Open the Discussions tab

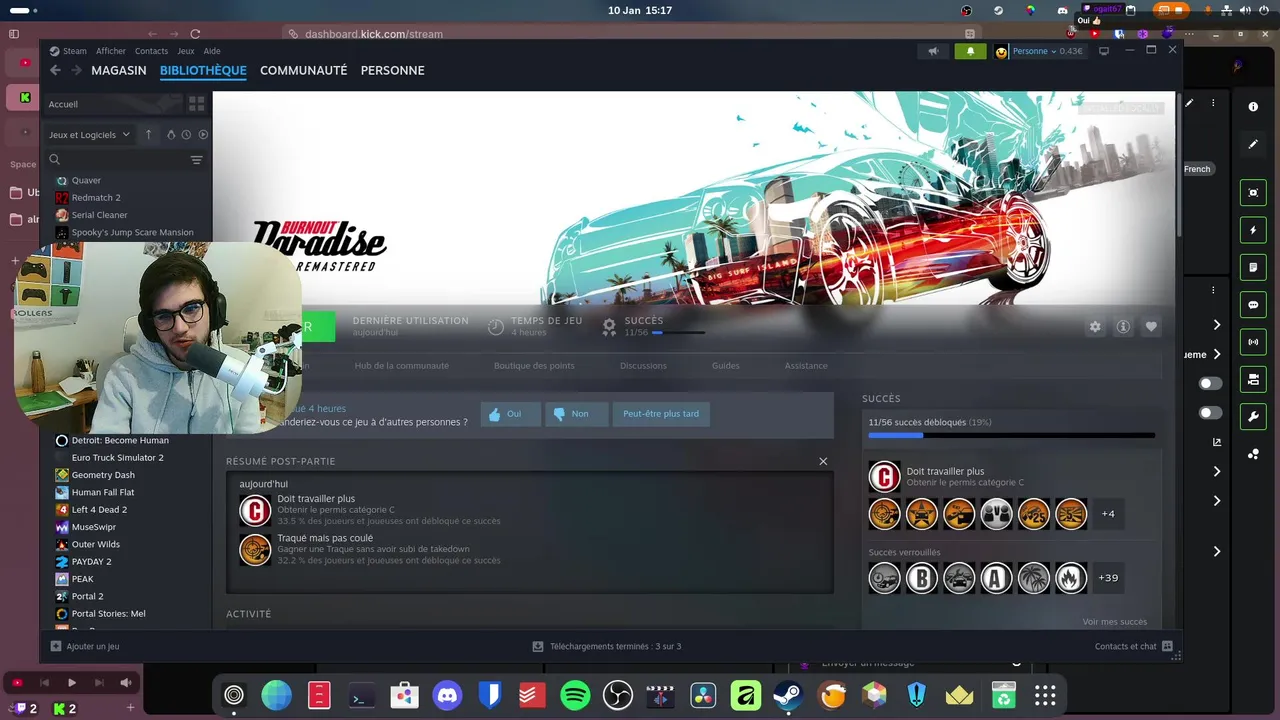643,366
